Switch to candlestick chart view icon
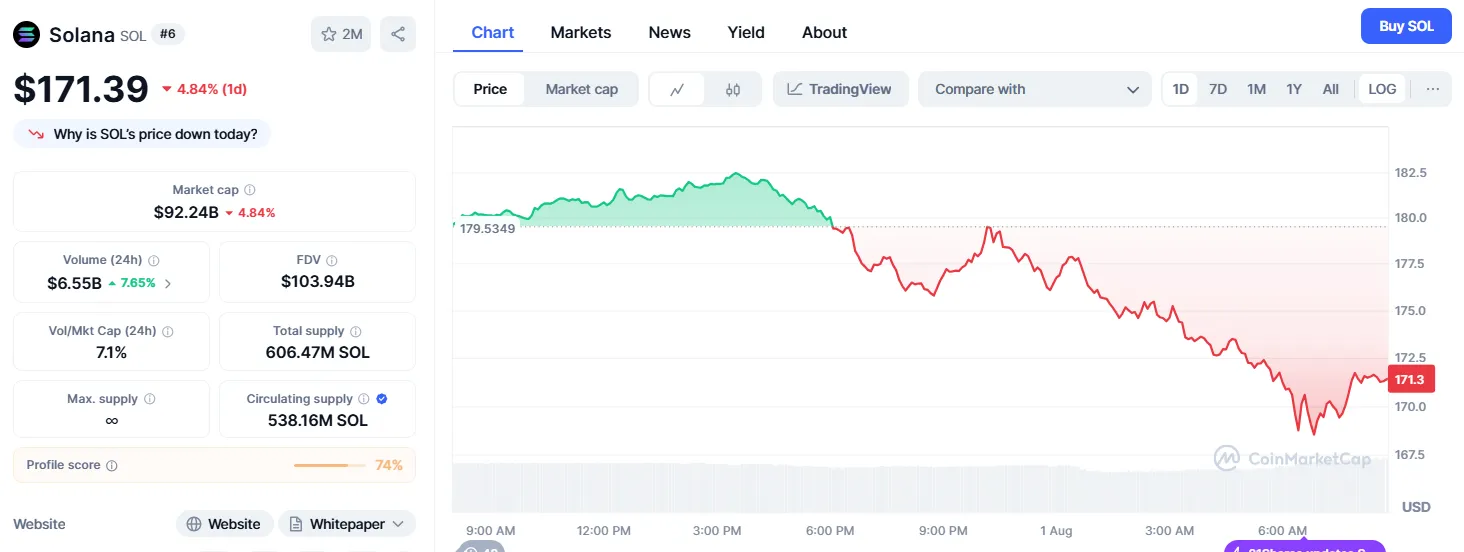The width and height of the screenshot is (1464, 552). 733,89
